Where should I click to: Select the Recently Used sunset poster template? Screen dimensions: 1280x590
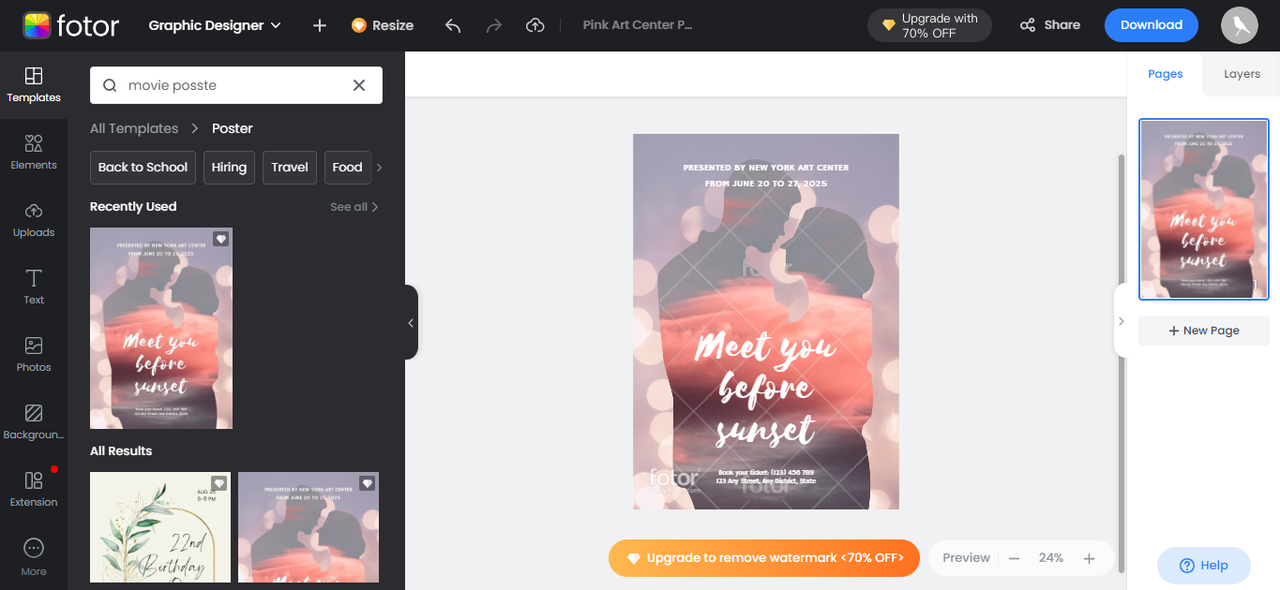[x=161, y=328]
